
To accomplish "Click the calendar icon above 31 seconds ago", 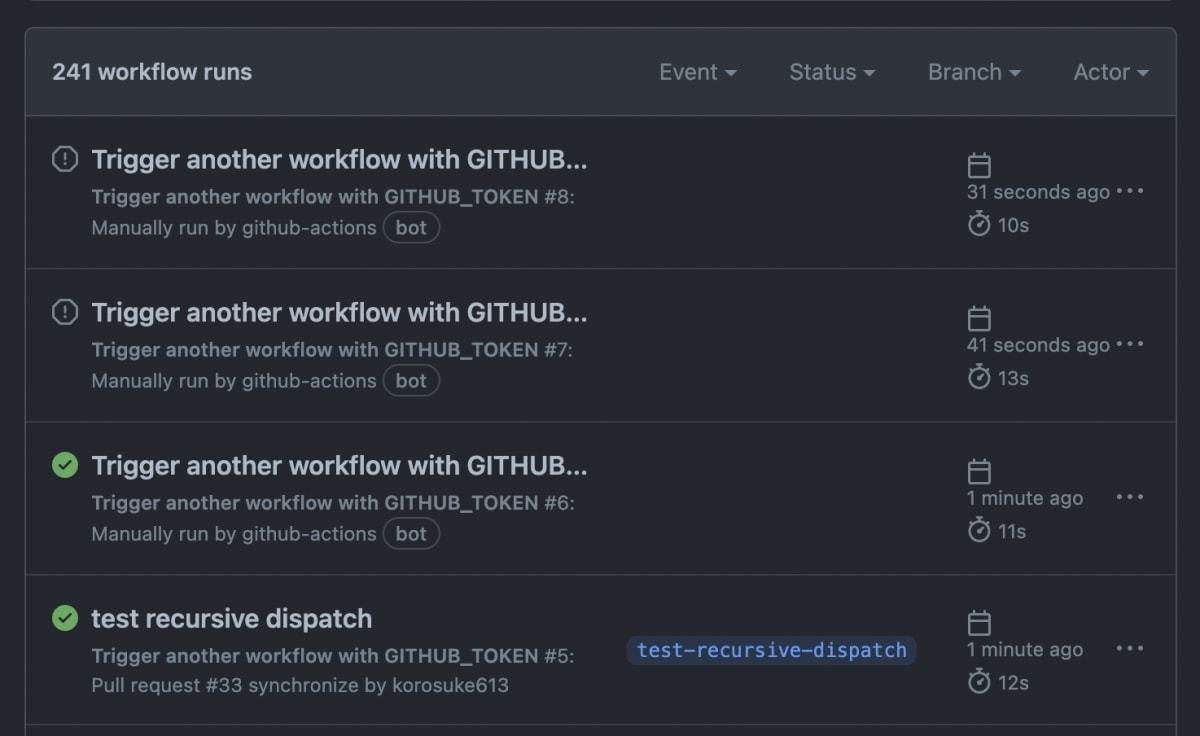I will click(x=979, y=166).
